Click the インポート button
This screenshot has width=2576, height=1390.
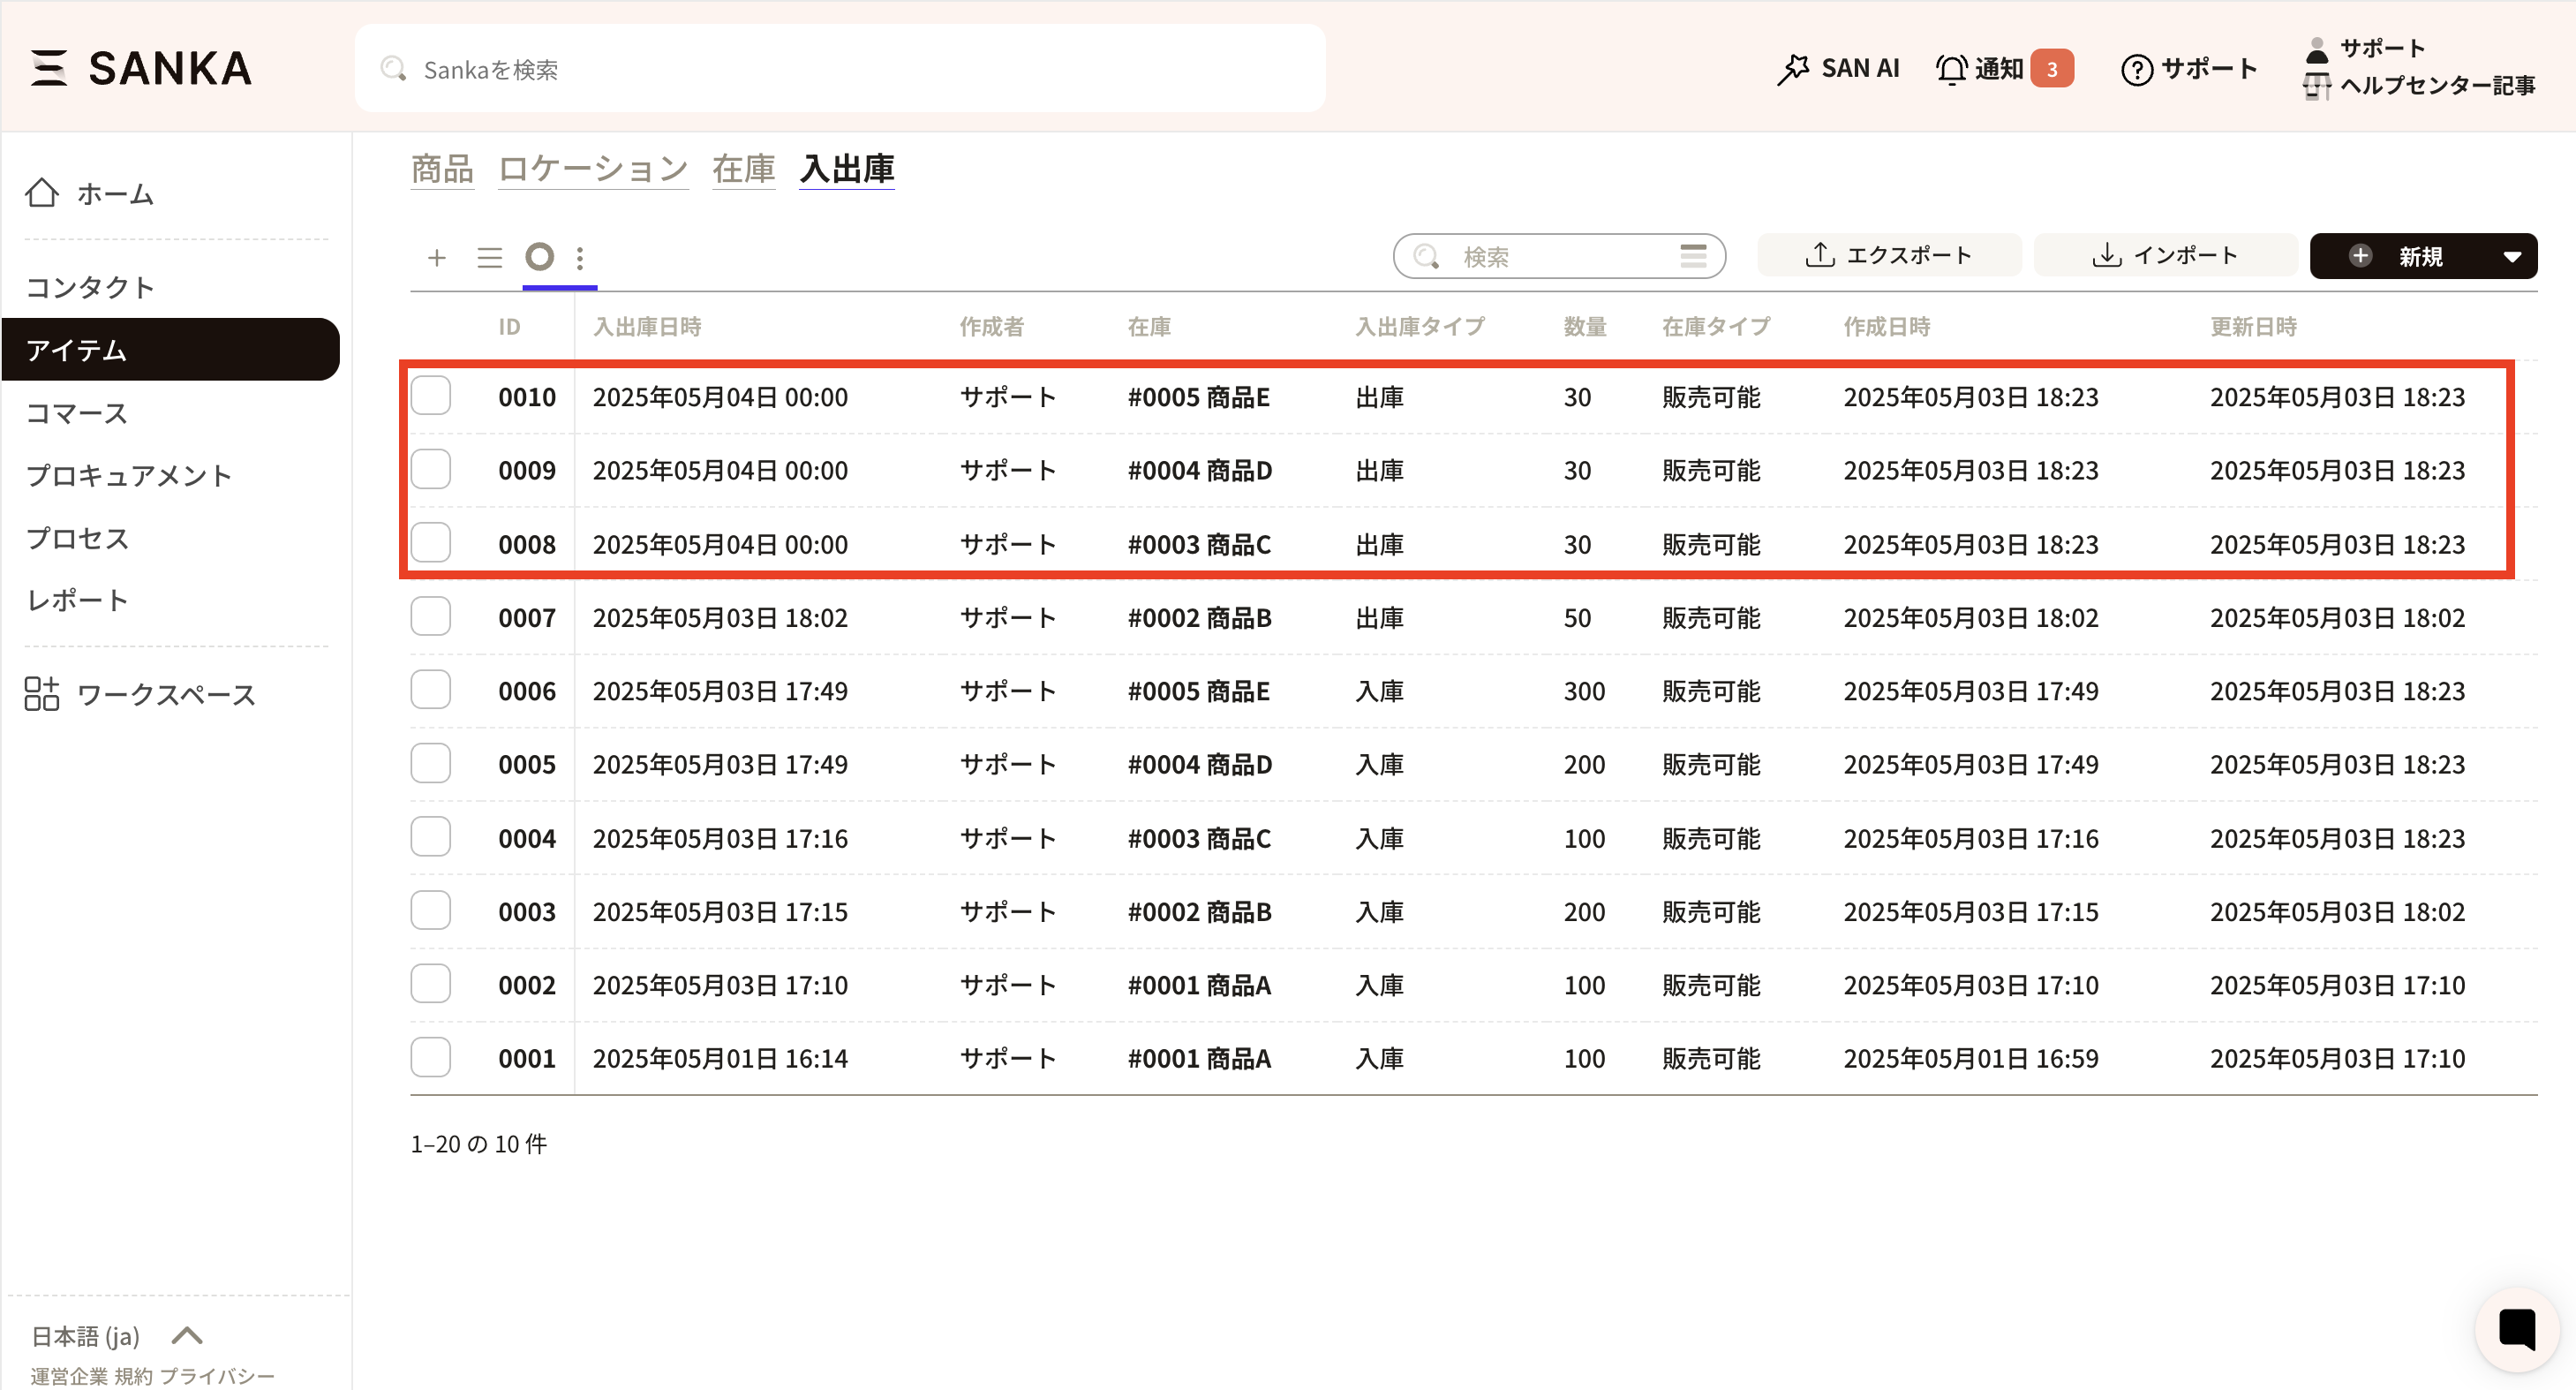[x=2165, y=256]
